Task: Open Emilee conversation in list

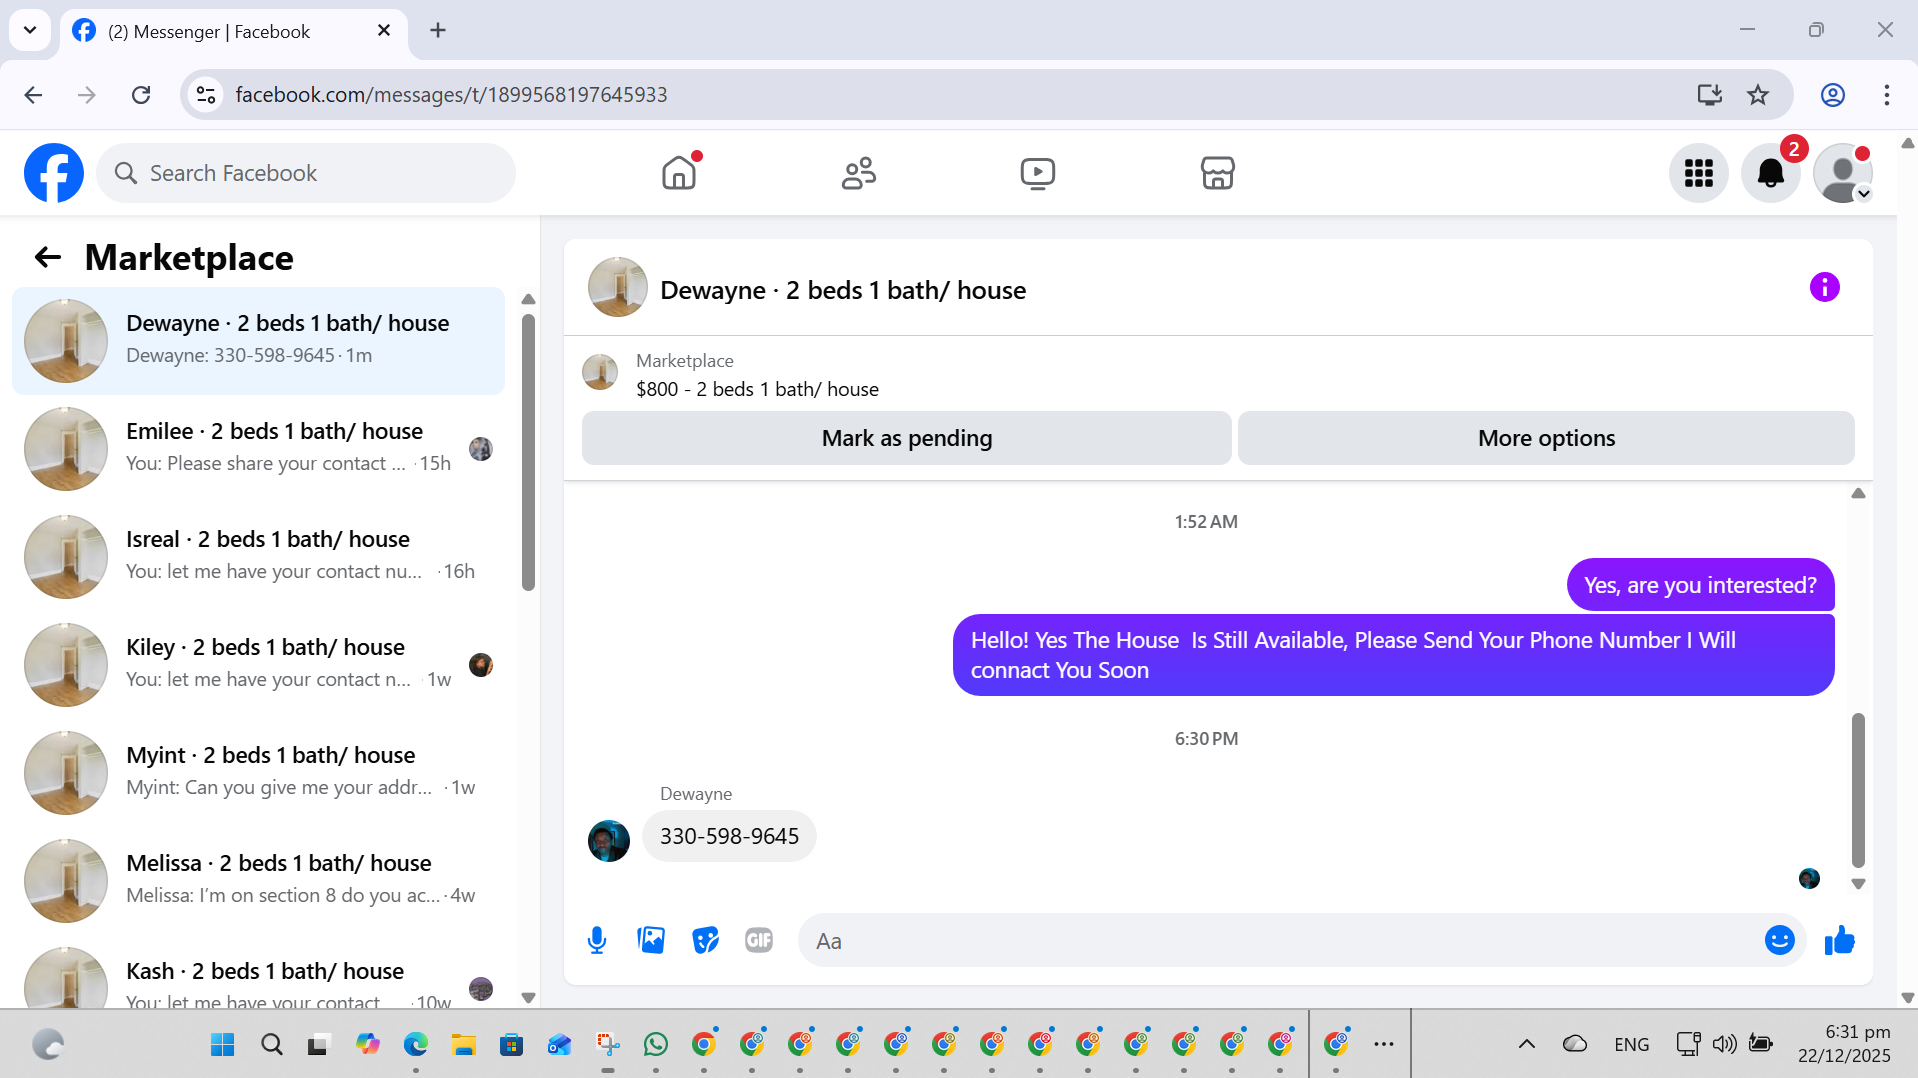Action: (x=258, y=449)
